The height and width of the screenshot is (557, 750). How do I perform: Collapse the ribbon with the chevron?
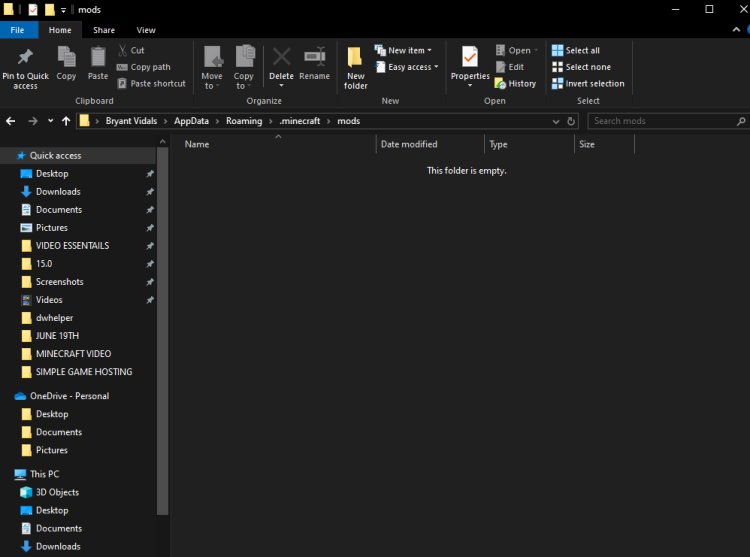pyautogui.click(x=736, y=30)
